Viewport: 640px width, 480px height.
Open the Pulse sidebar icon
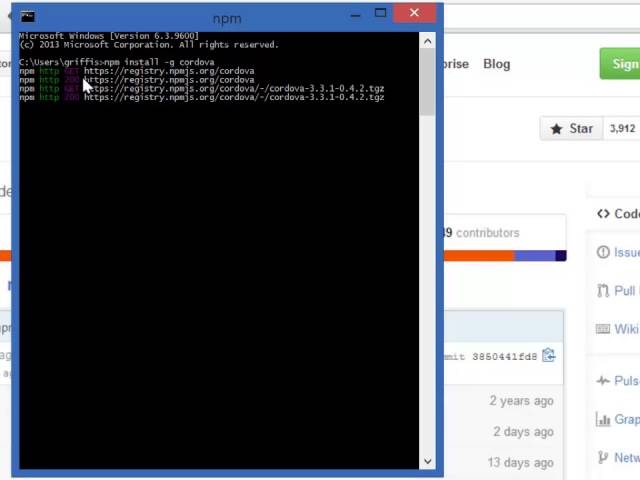[603, 381]
